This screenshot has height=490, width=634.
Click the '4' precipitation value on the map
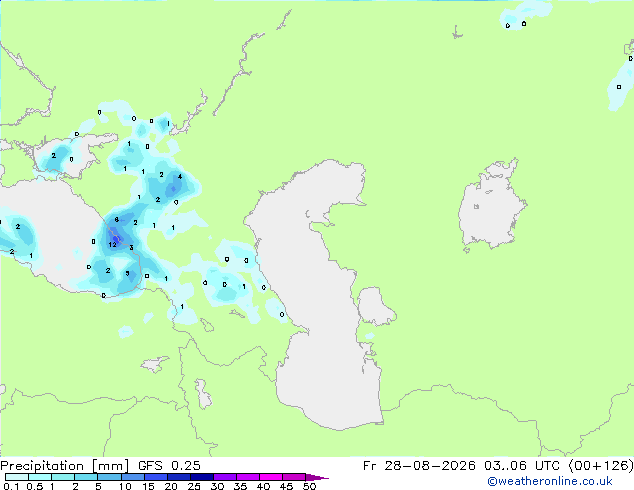[180, 177]
